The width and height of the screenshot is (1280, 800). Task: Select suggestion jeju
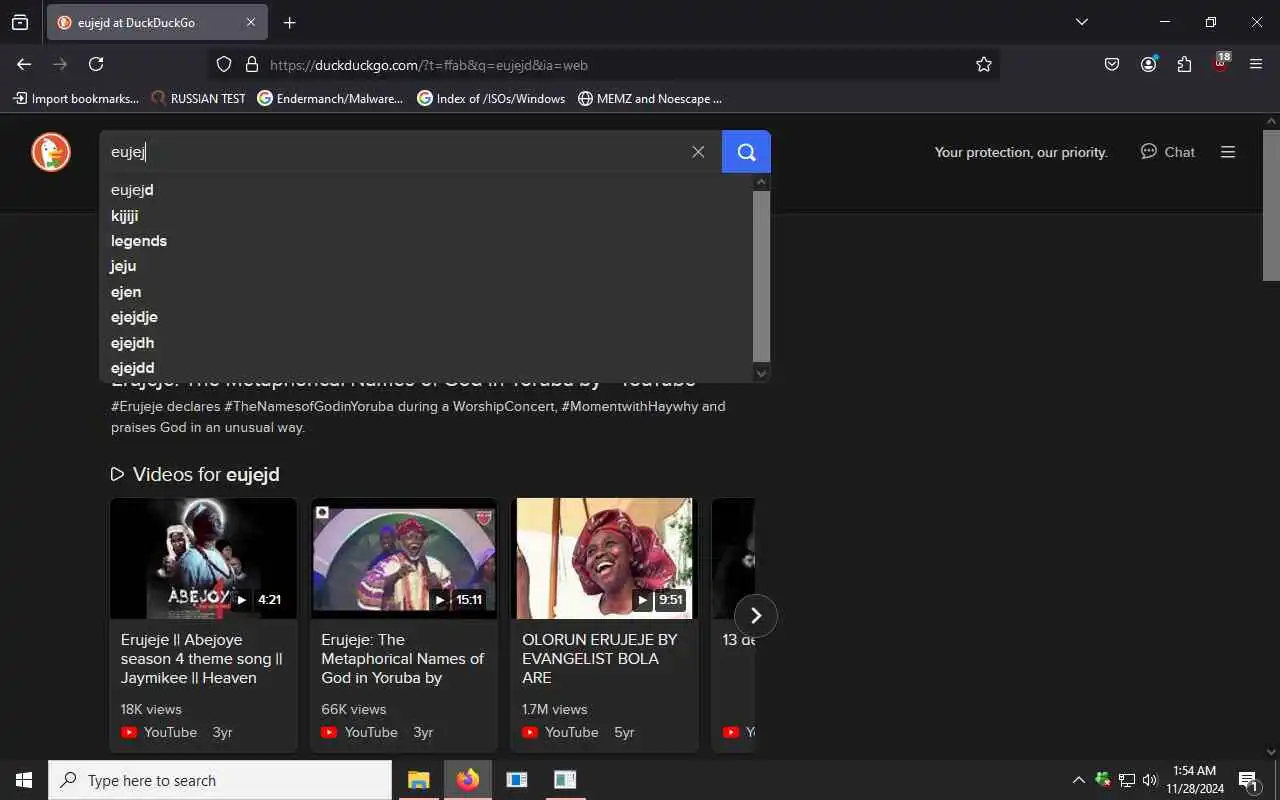pos(427,266)
